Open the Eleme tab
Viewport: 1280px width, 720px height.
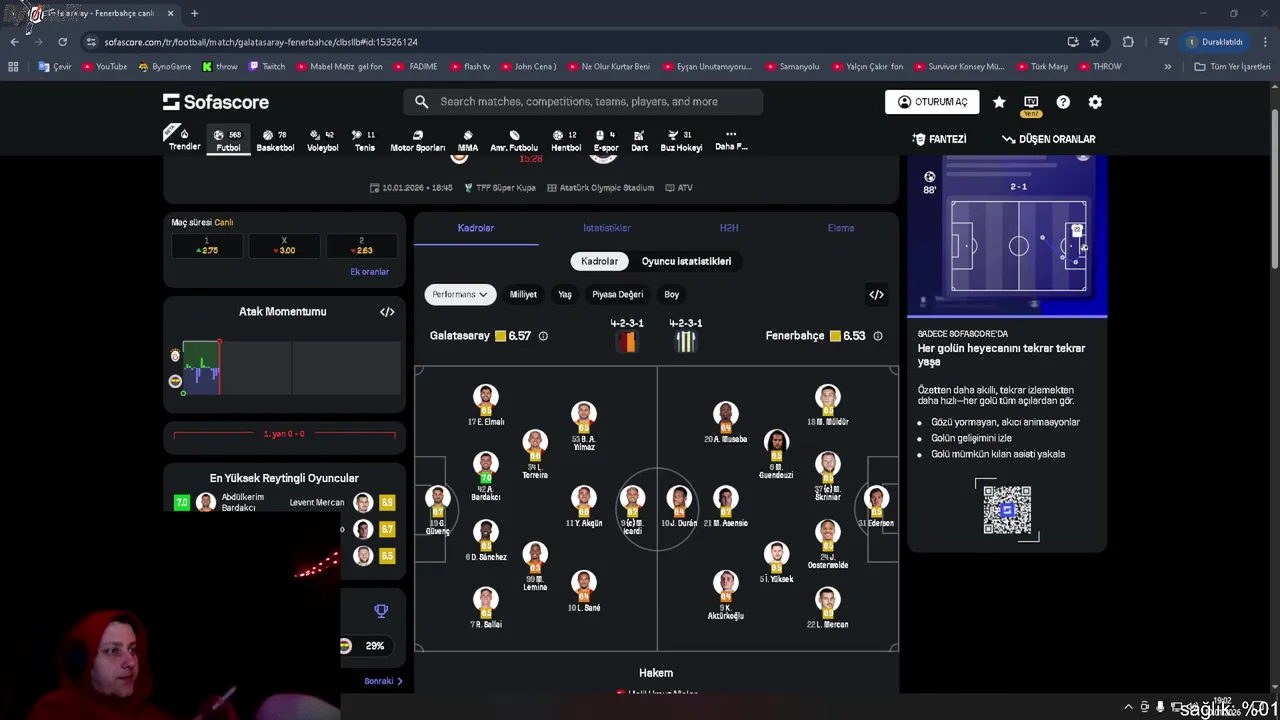point(841,228)
